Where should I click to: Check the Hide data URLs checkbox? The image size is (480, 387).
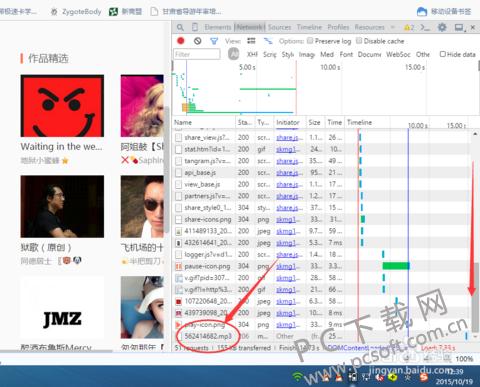pyautogui.click(x=443, y=54)
